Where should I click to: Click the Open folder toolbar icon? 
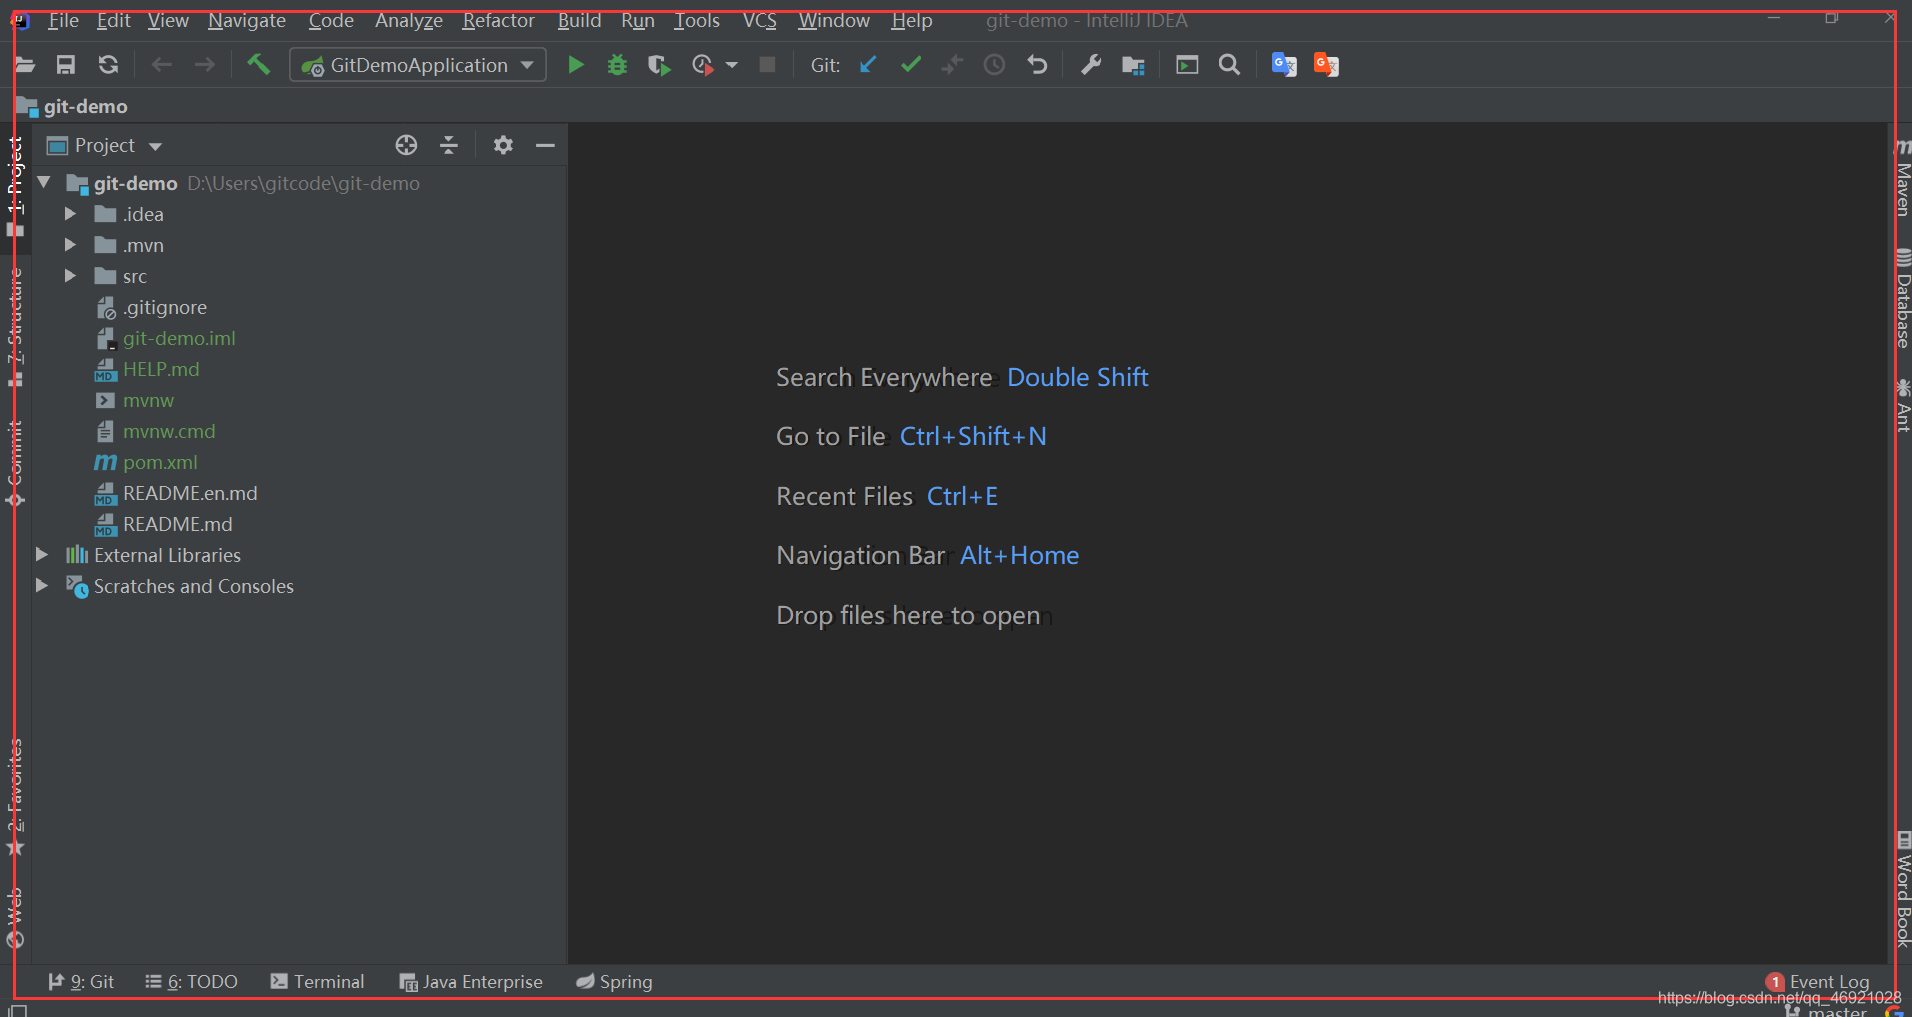click(24, 65)
